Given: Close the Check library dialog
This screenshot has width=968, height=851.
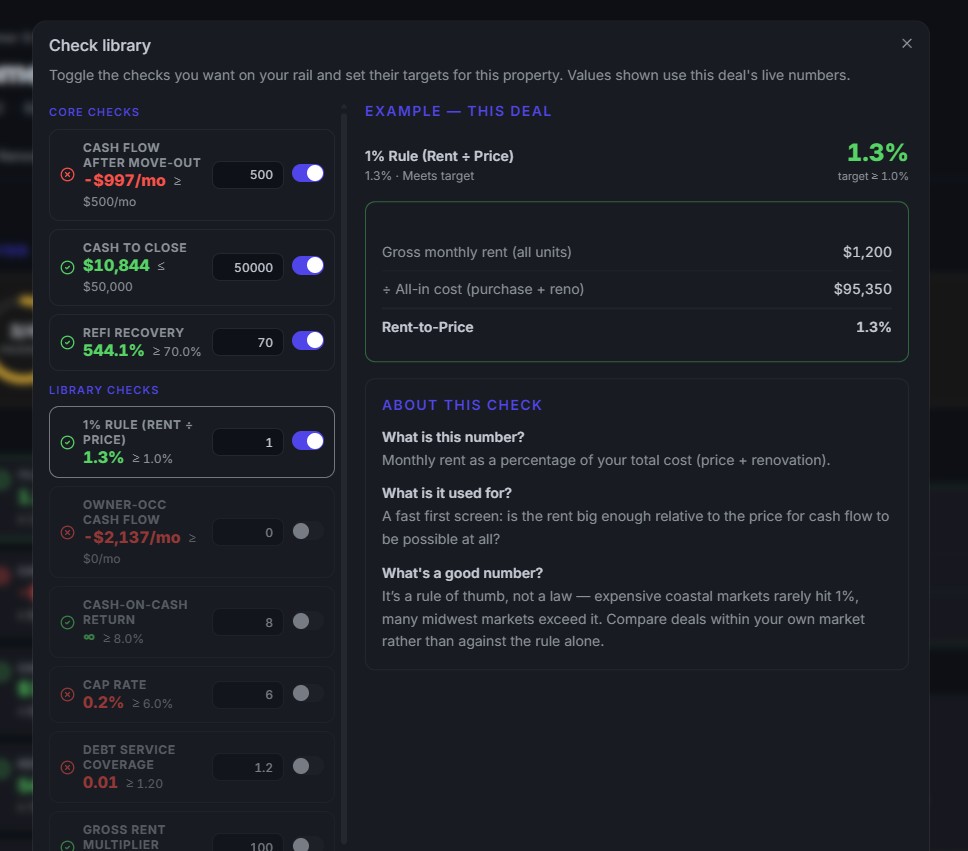Looking at the screenshot, I should click(906, 43).
